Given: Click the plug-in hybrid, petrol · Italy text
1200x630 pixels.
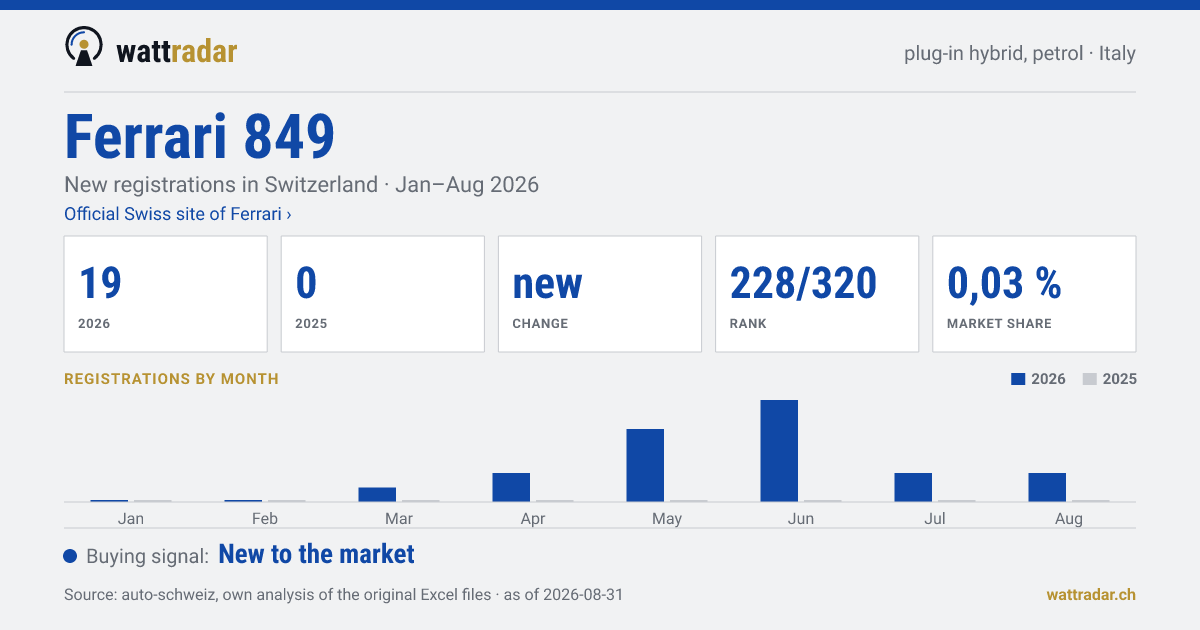Looking at the screenshot, I should [x=1020, y=53].
